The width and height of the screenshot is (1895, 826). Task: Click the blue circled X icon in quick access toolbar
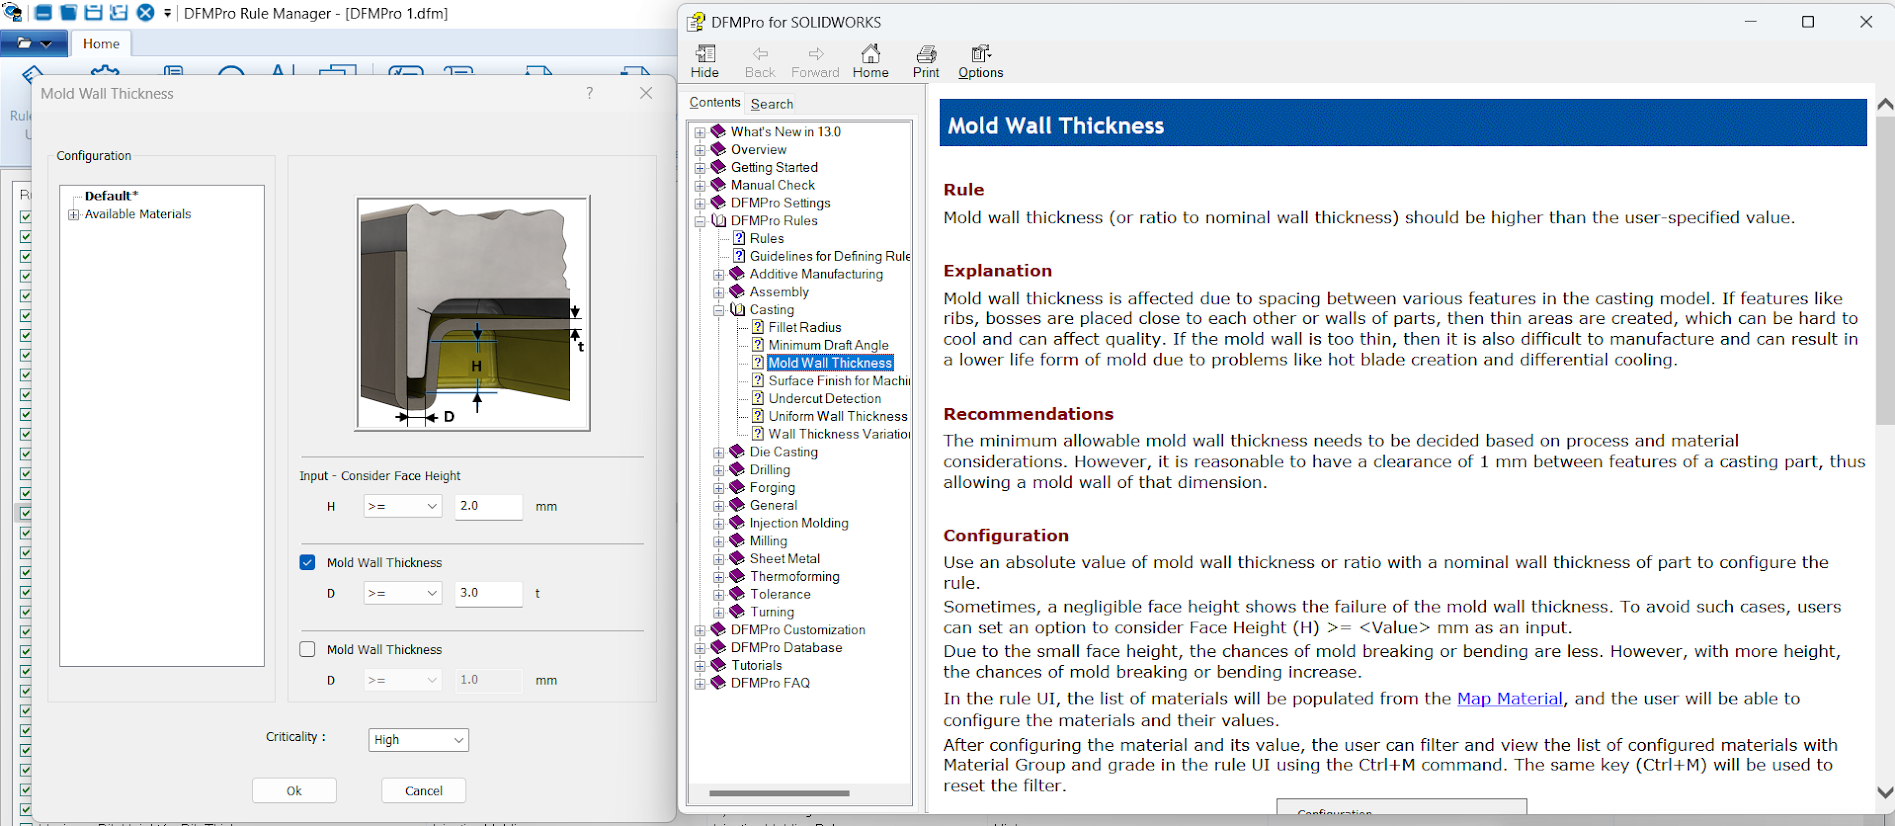(145, 13)
